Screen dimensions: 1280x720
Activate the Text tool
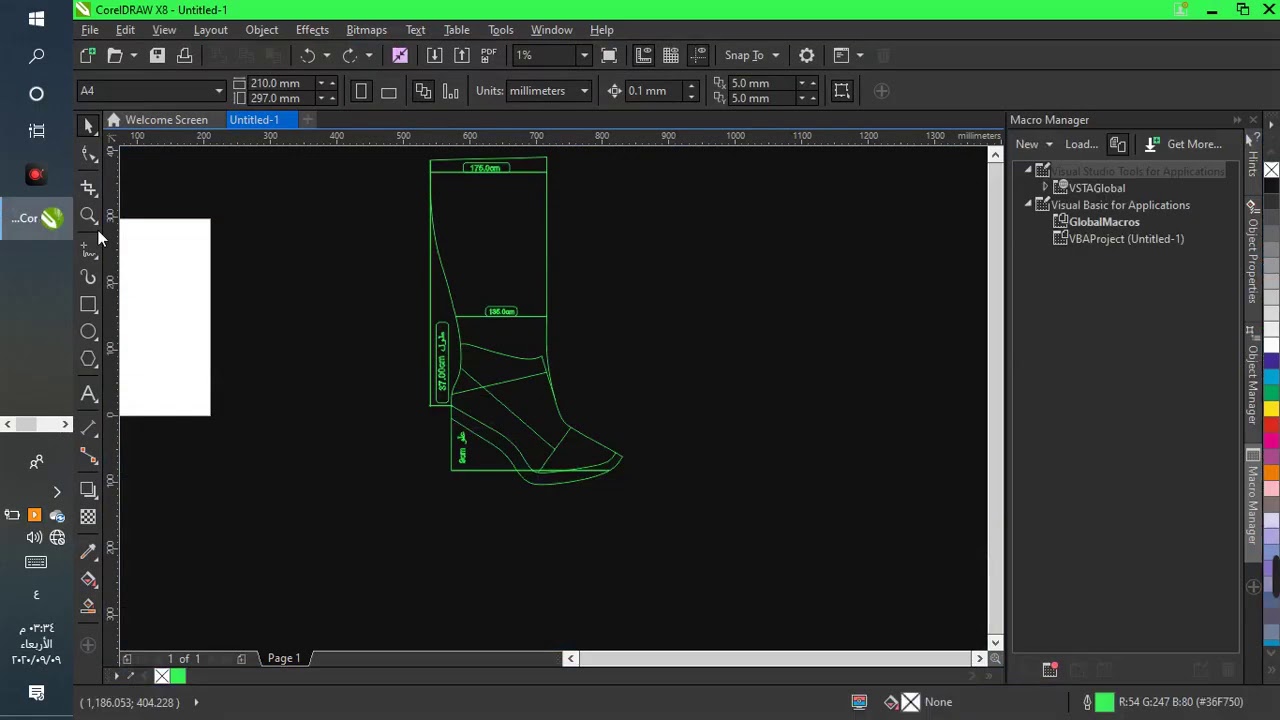(x=89, y=394)
